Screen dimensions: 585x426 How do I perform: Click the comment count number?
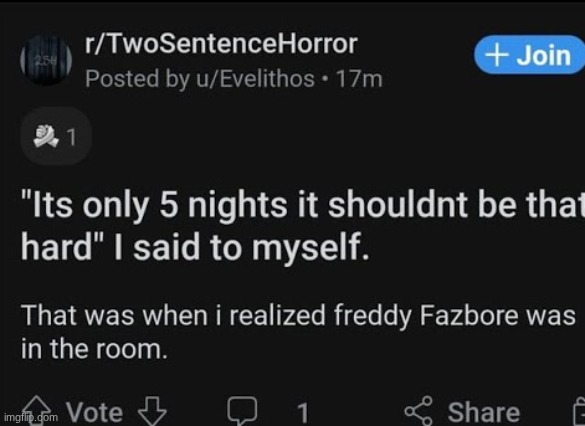pyautogui.click(x=303, y=412)
